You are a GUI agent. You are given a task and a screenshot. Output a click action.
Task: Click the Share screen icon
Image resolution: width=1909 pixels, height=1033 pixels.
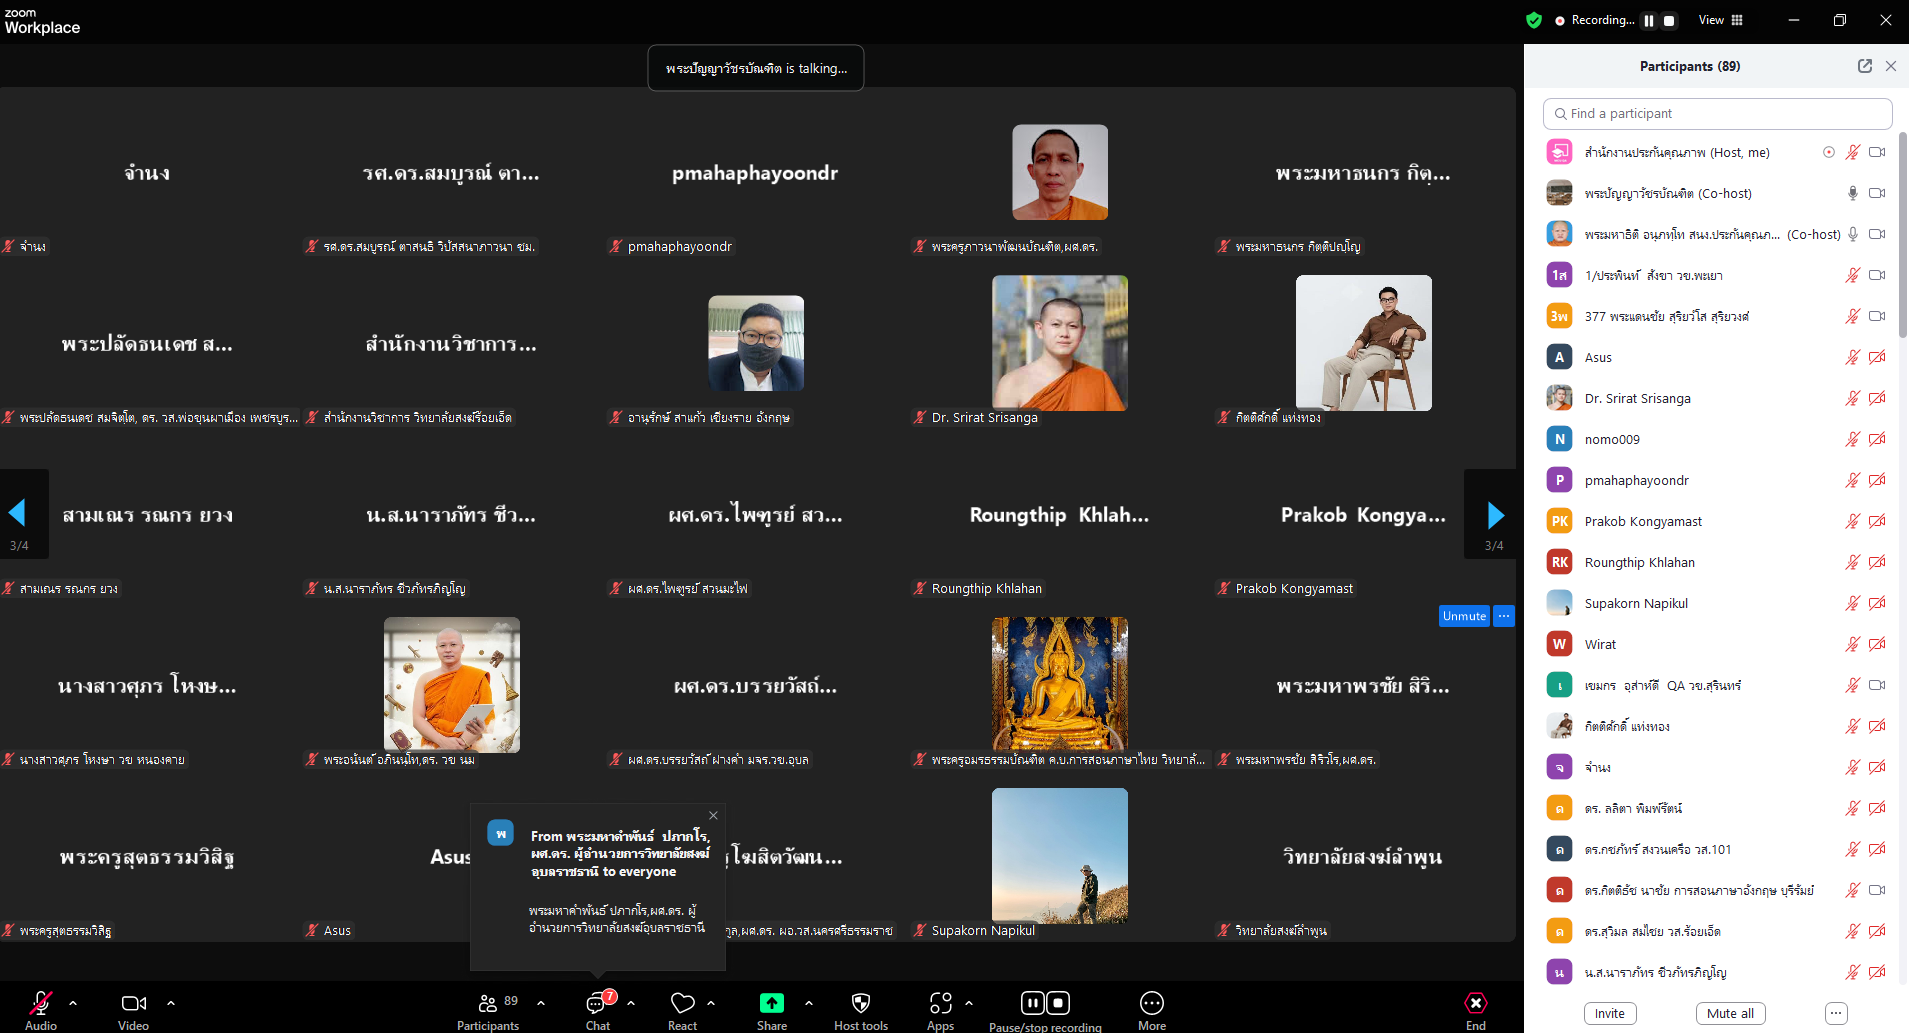coord(771,1003)
